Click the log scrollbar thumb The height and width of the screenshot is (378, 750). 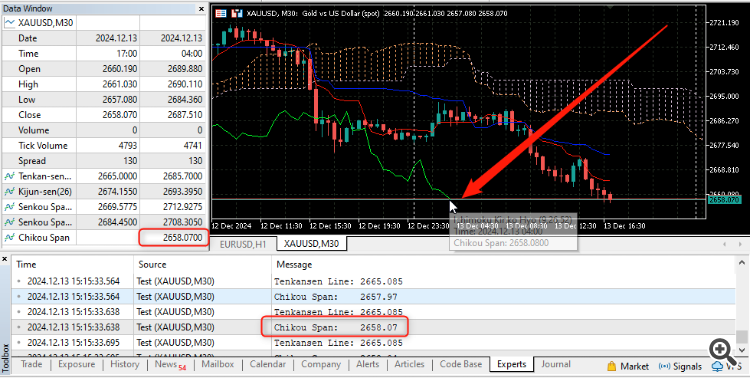point(741,337)
